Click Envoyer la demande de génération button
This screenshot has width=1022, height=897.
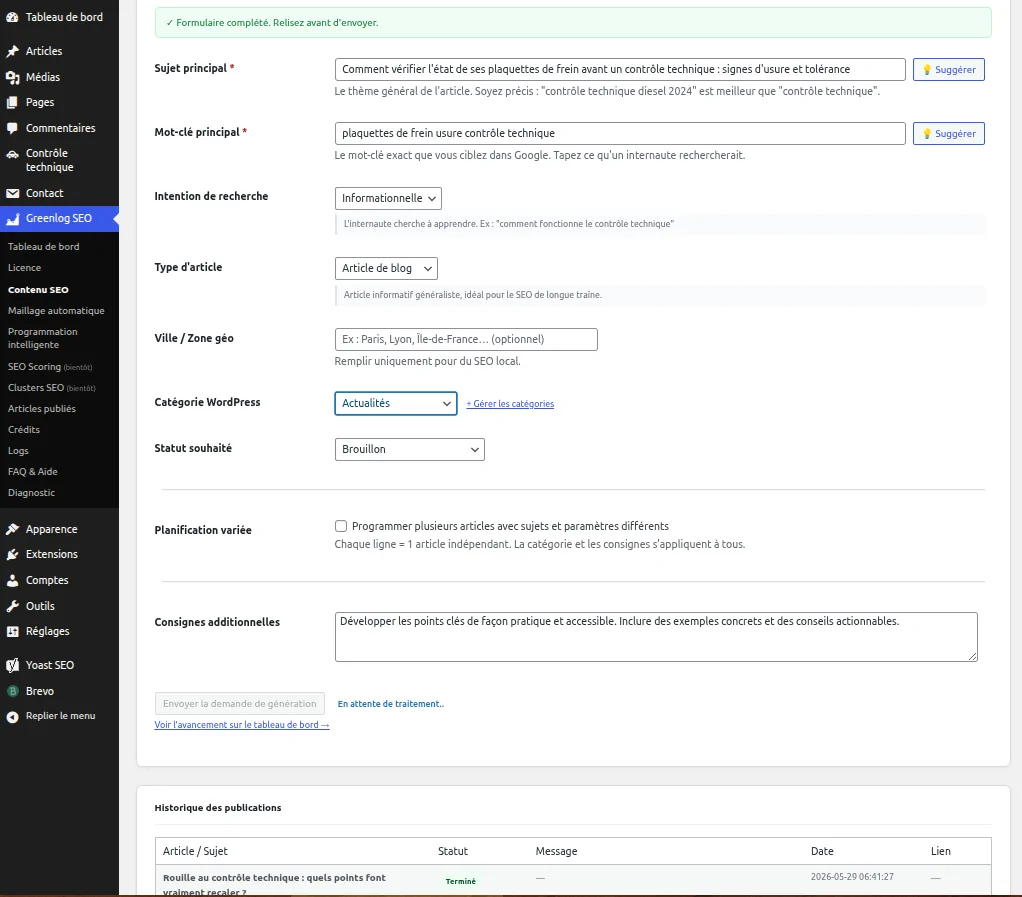pos(239,704)
